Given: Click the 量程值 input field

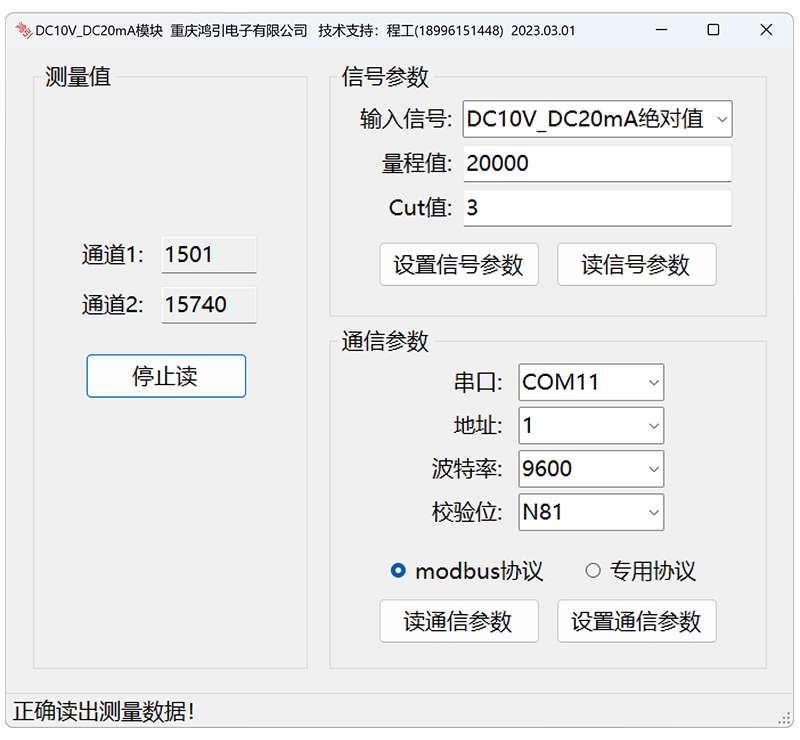Looking at the screenshot, I should tap(597, 163).
